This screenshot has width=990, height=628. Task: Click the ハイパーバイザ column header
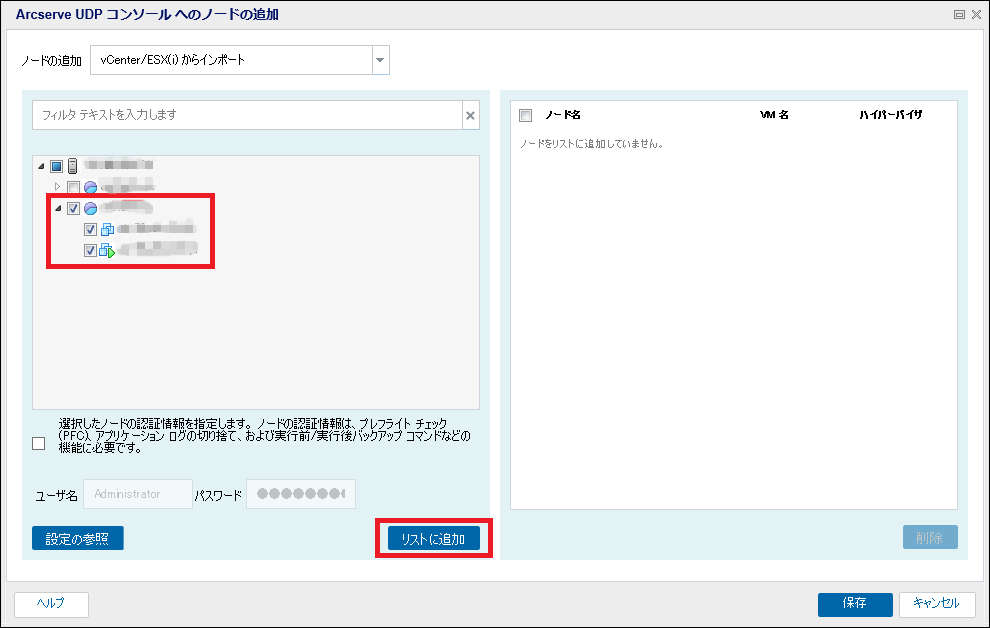(890, 115)
